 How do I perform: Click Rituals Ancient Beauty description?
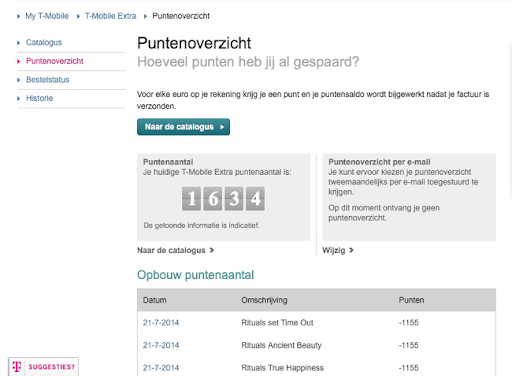point(281,345)
